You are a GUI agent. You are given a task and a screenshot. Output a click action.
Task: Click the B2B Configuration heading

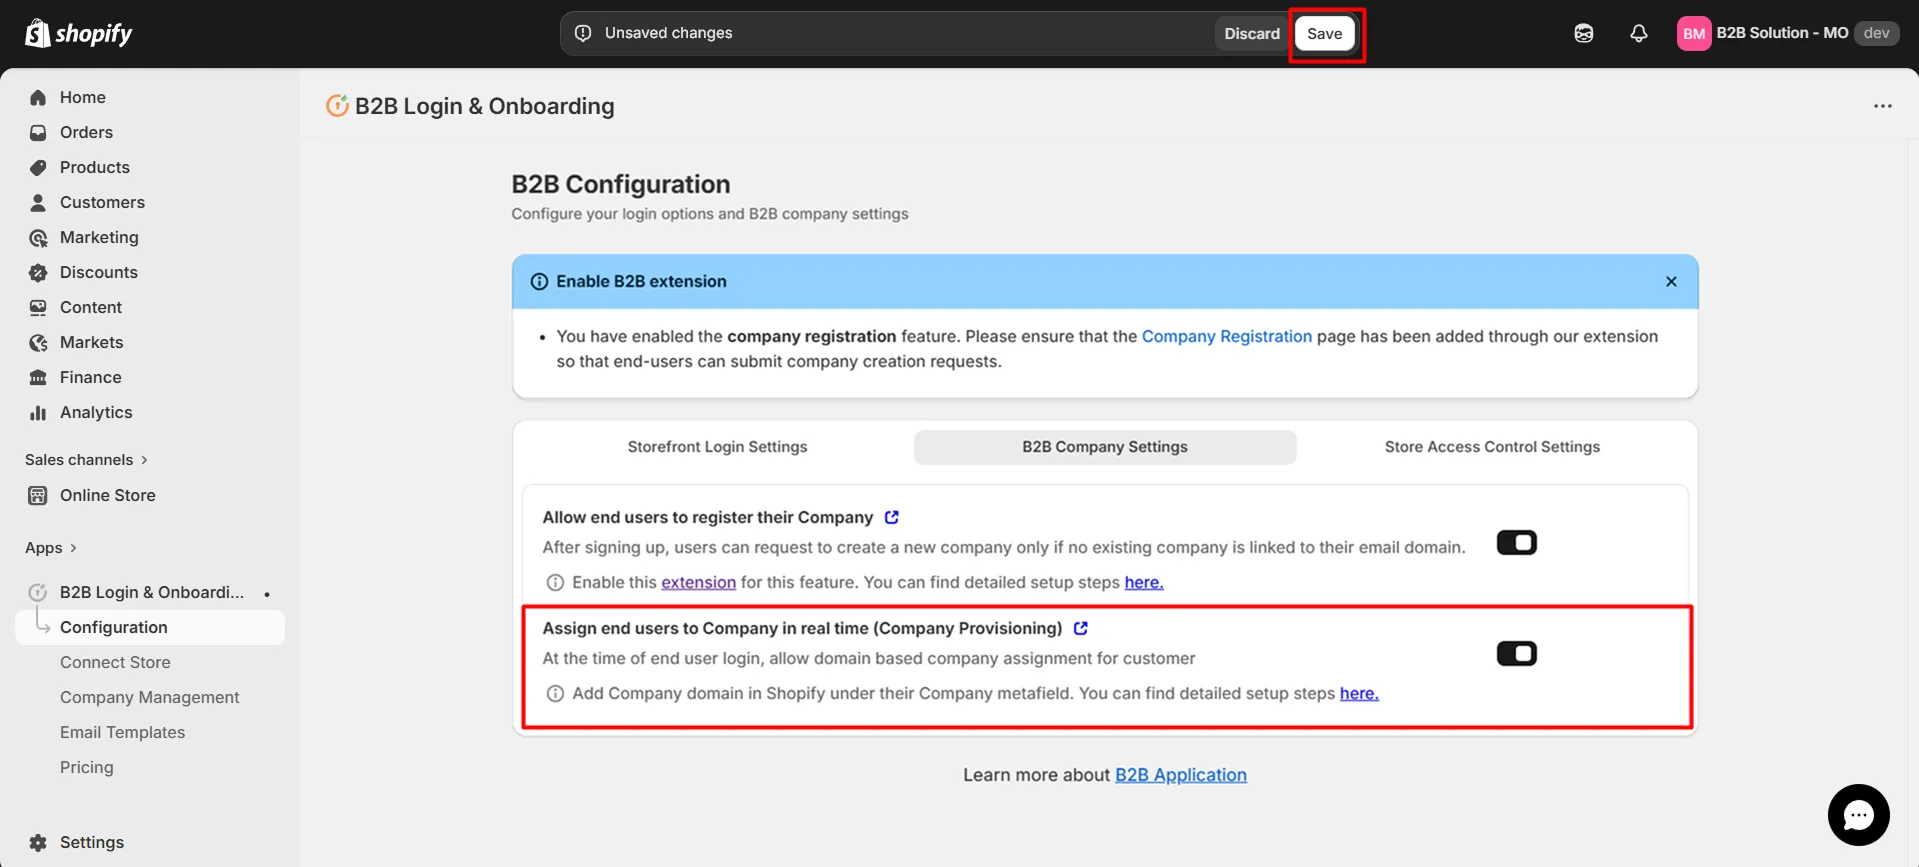(620, 184)
